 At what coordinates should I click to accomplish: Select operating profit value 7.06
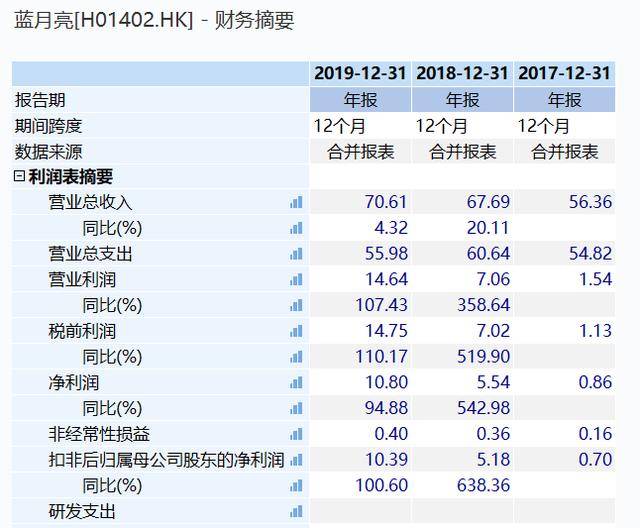pyautogui.click(x=493, y=280)
